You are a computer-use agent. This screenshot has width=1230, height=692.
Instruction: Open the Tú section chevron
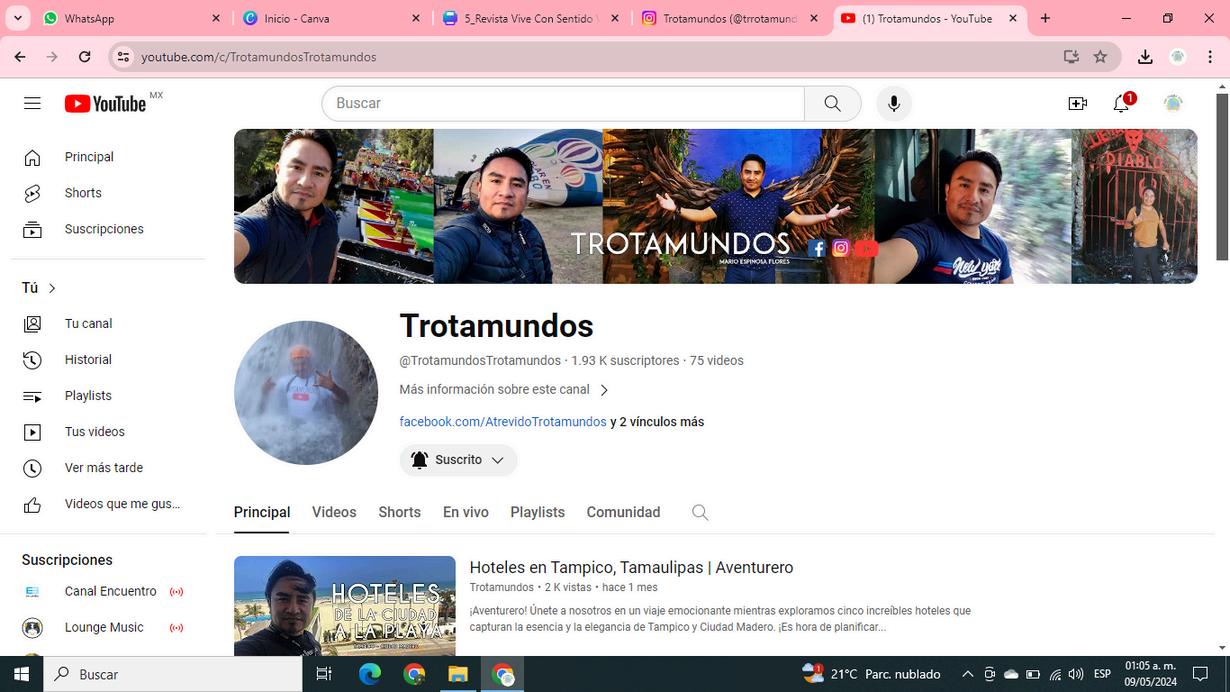(52, 288)
